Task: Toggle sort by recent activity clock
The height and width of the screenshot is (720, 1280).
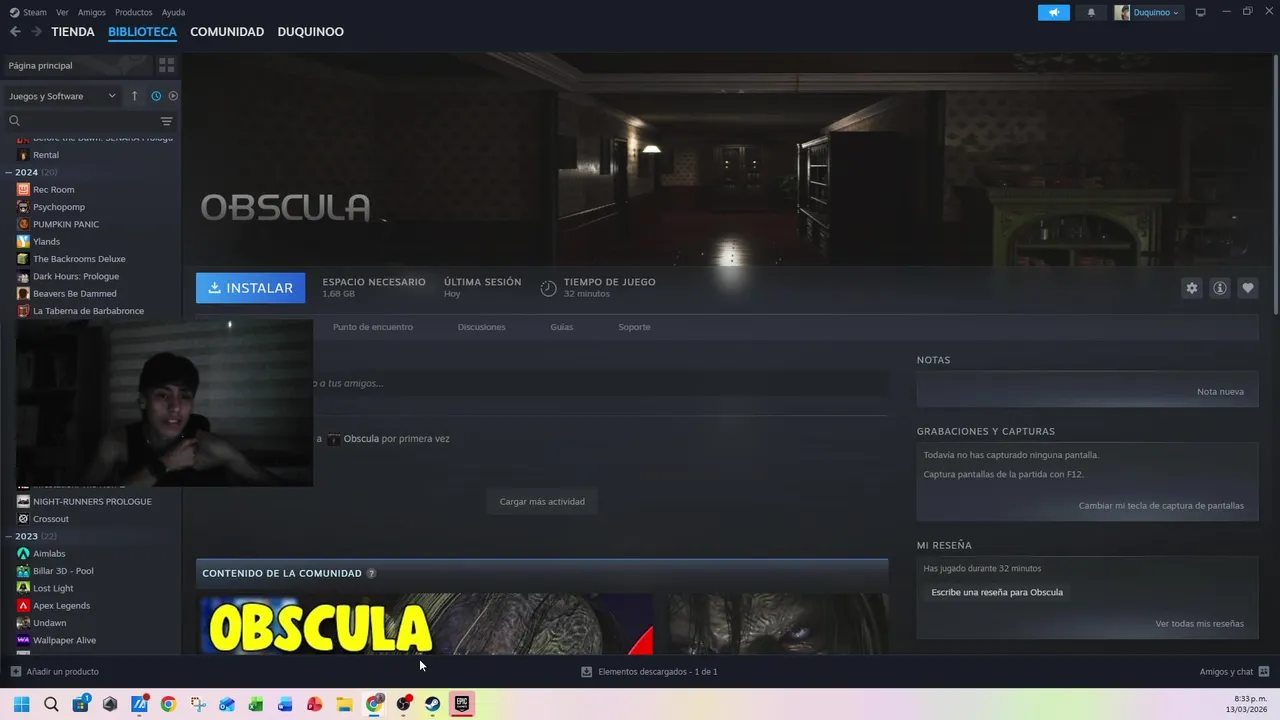Action: [x=156, y=96]
